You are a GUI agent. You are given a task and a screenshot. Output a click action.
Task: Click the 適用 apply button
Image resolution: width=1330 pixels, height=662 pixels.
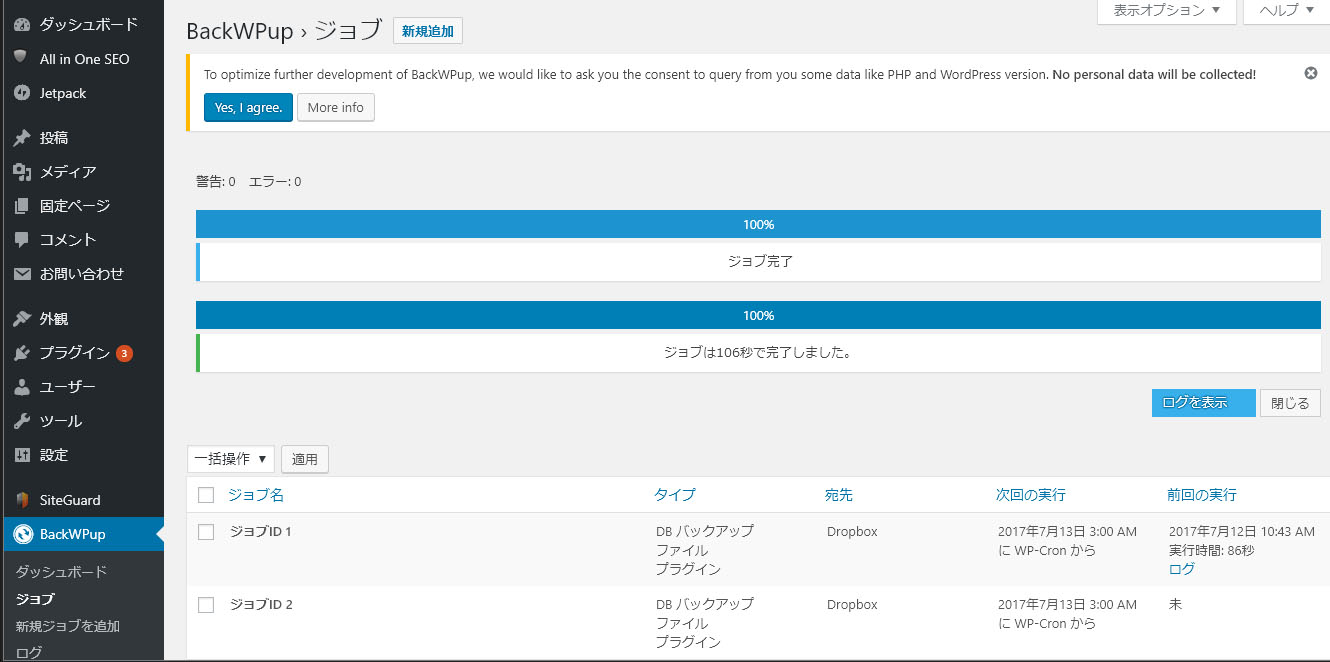click(305, 459)
